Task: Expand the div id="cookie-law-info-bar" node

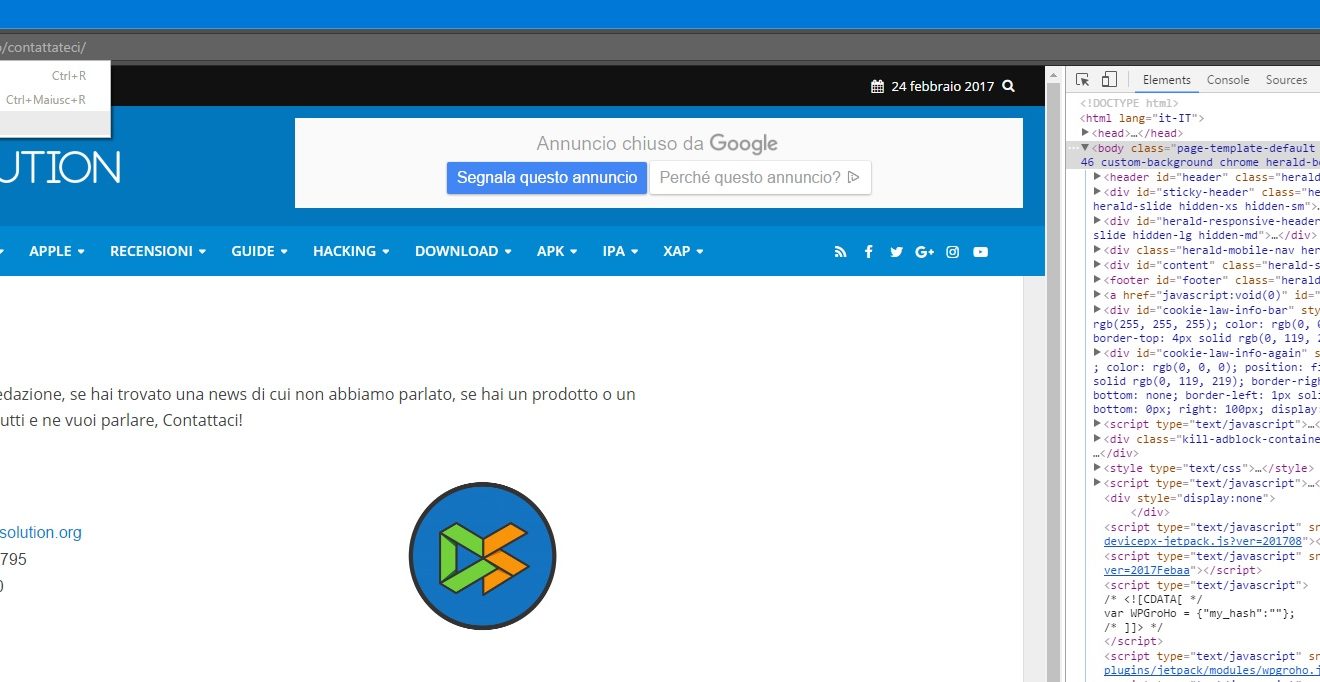Action: click(x=1098, y=309)
